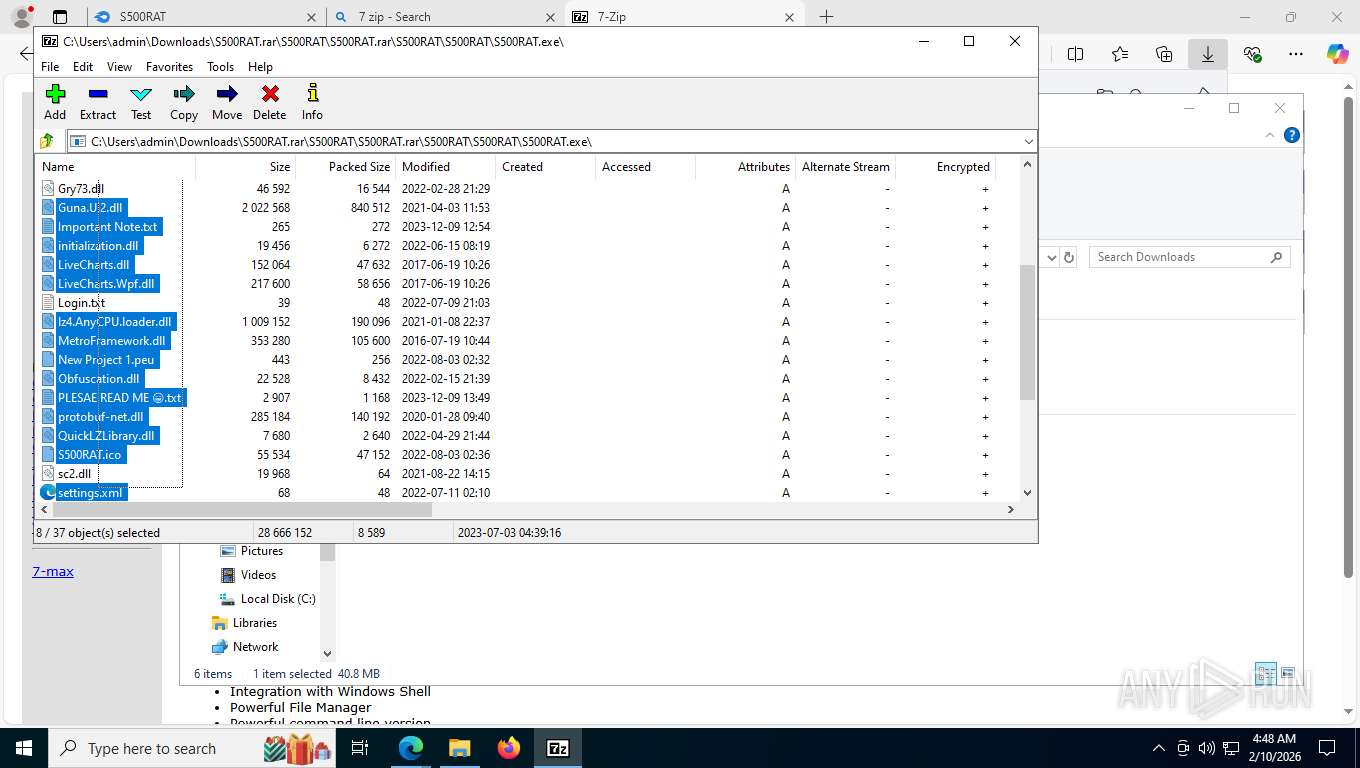Open the View menu
The height and width of the screenshot is (768, 1360).
point(119,67)
